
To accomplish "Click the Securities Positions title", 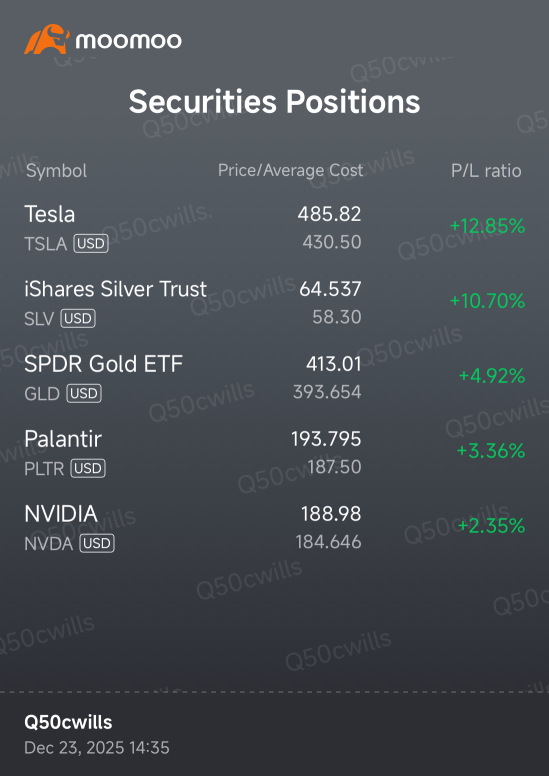I will (274, 101).
